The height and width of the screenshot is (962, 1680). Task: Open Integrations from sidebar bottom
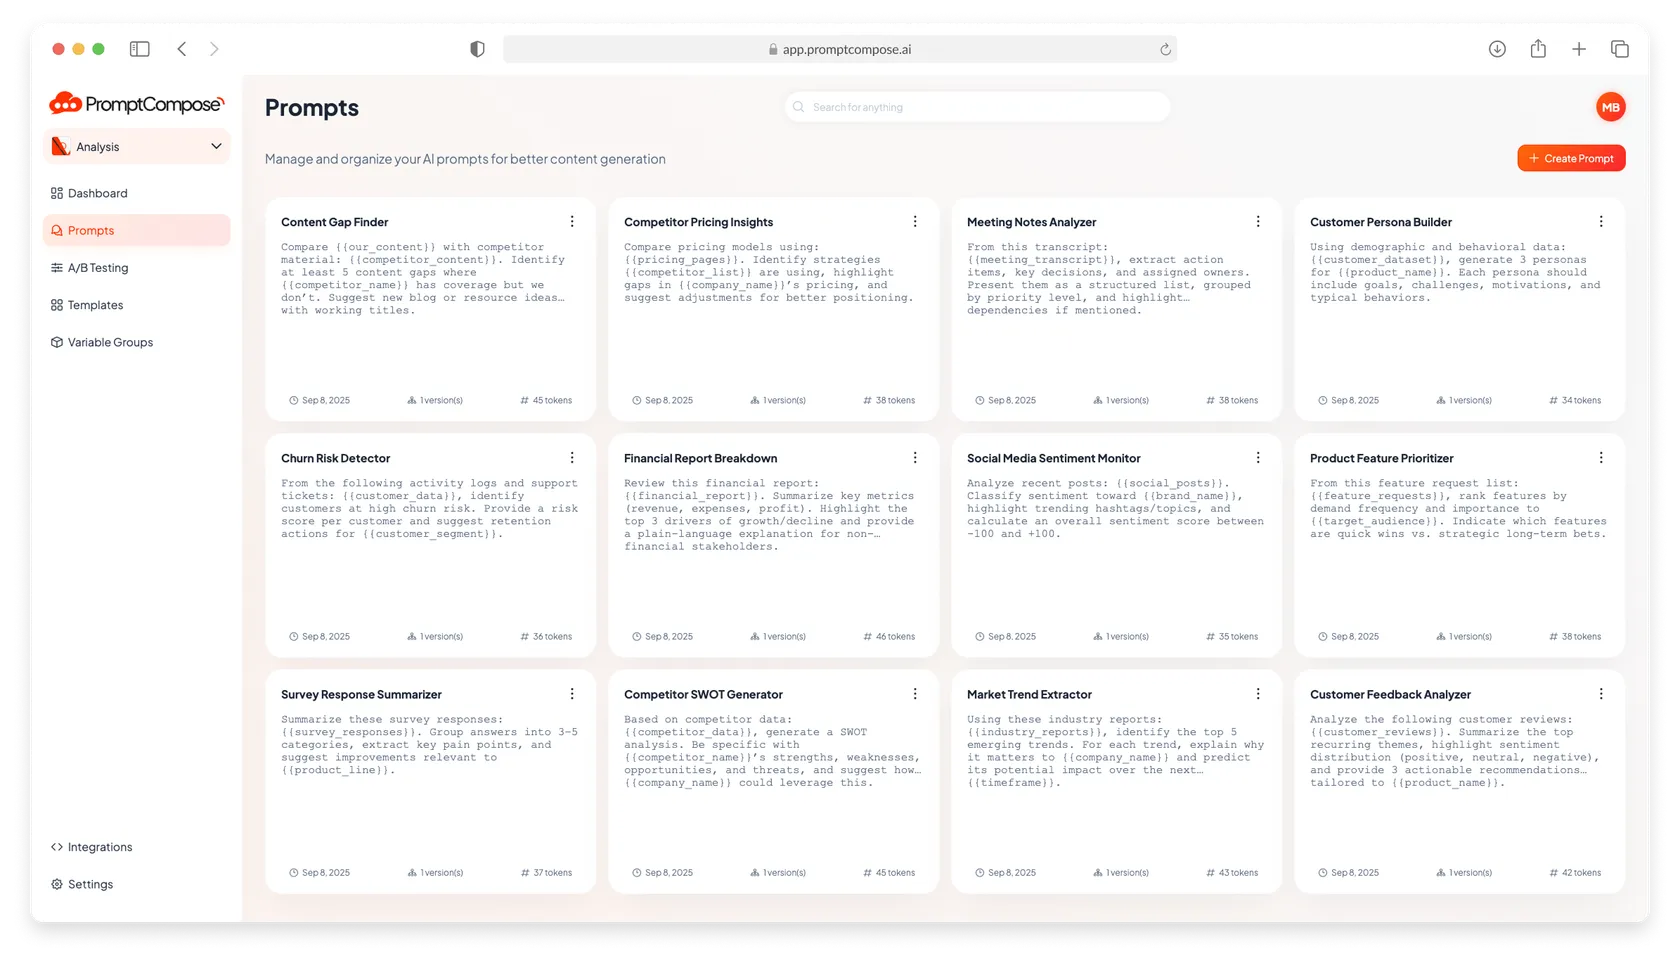click(99, 847)
